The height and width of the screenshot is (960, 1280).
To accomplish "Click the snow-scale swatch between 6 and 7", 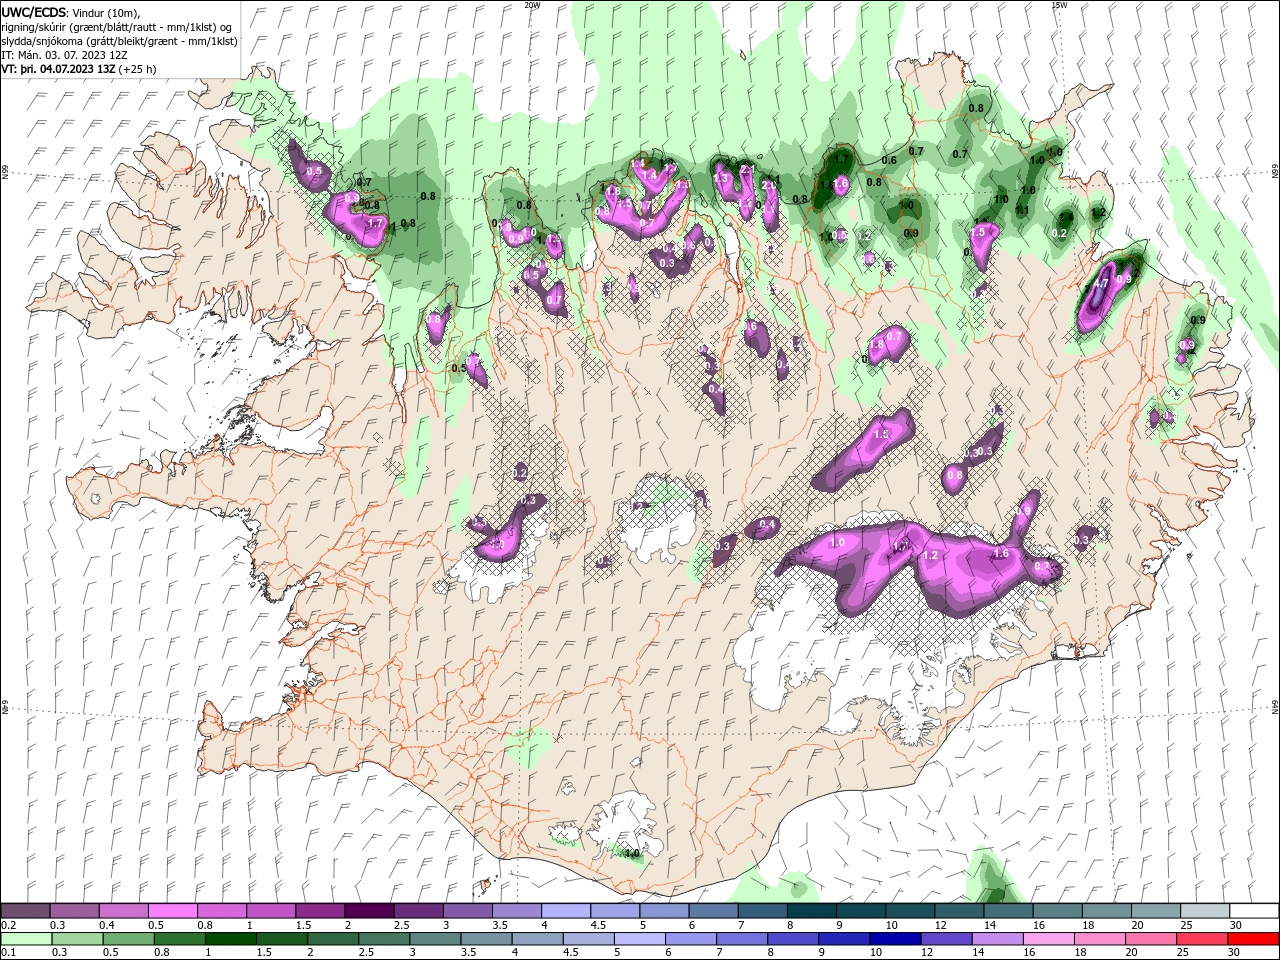I will pyautogui.click(x=712, y=911).
